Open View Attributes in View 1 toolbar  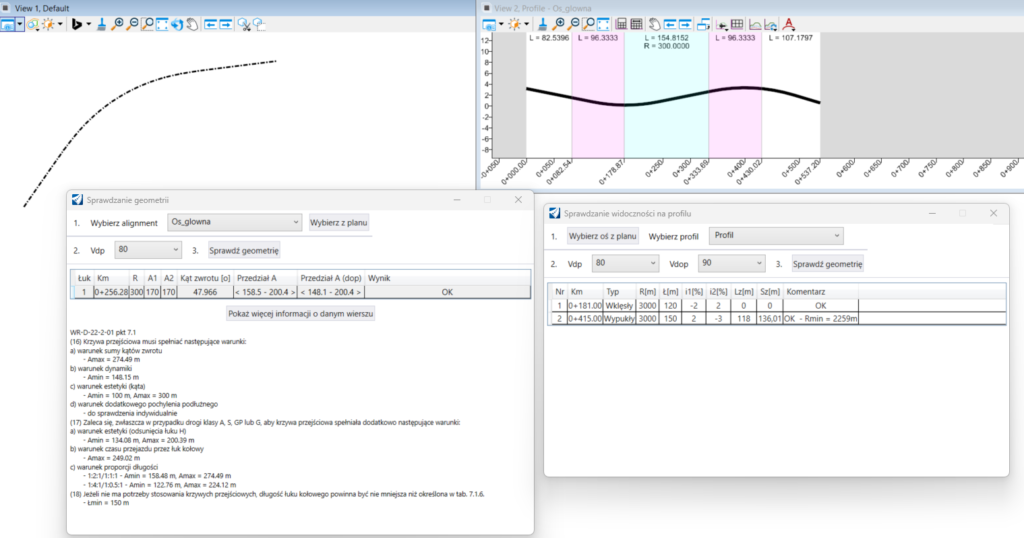tap(9, 23)
